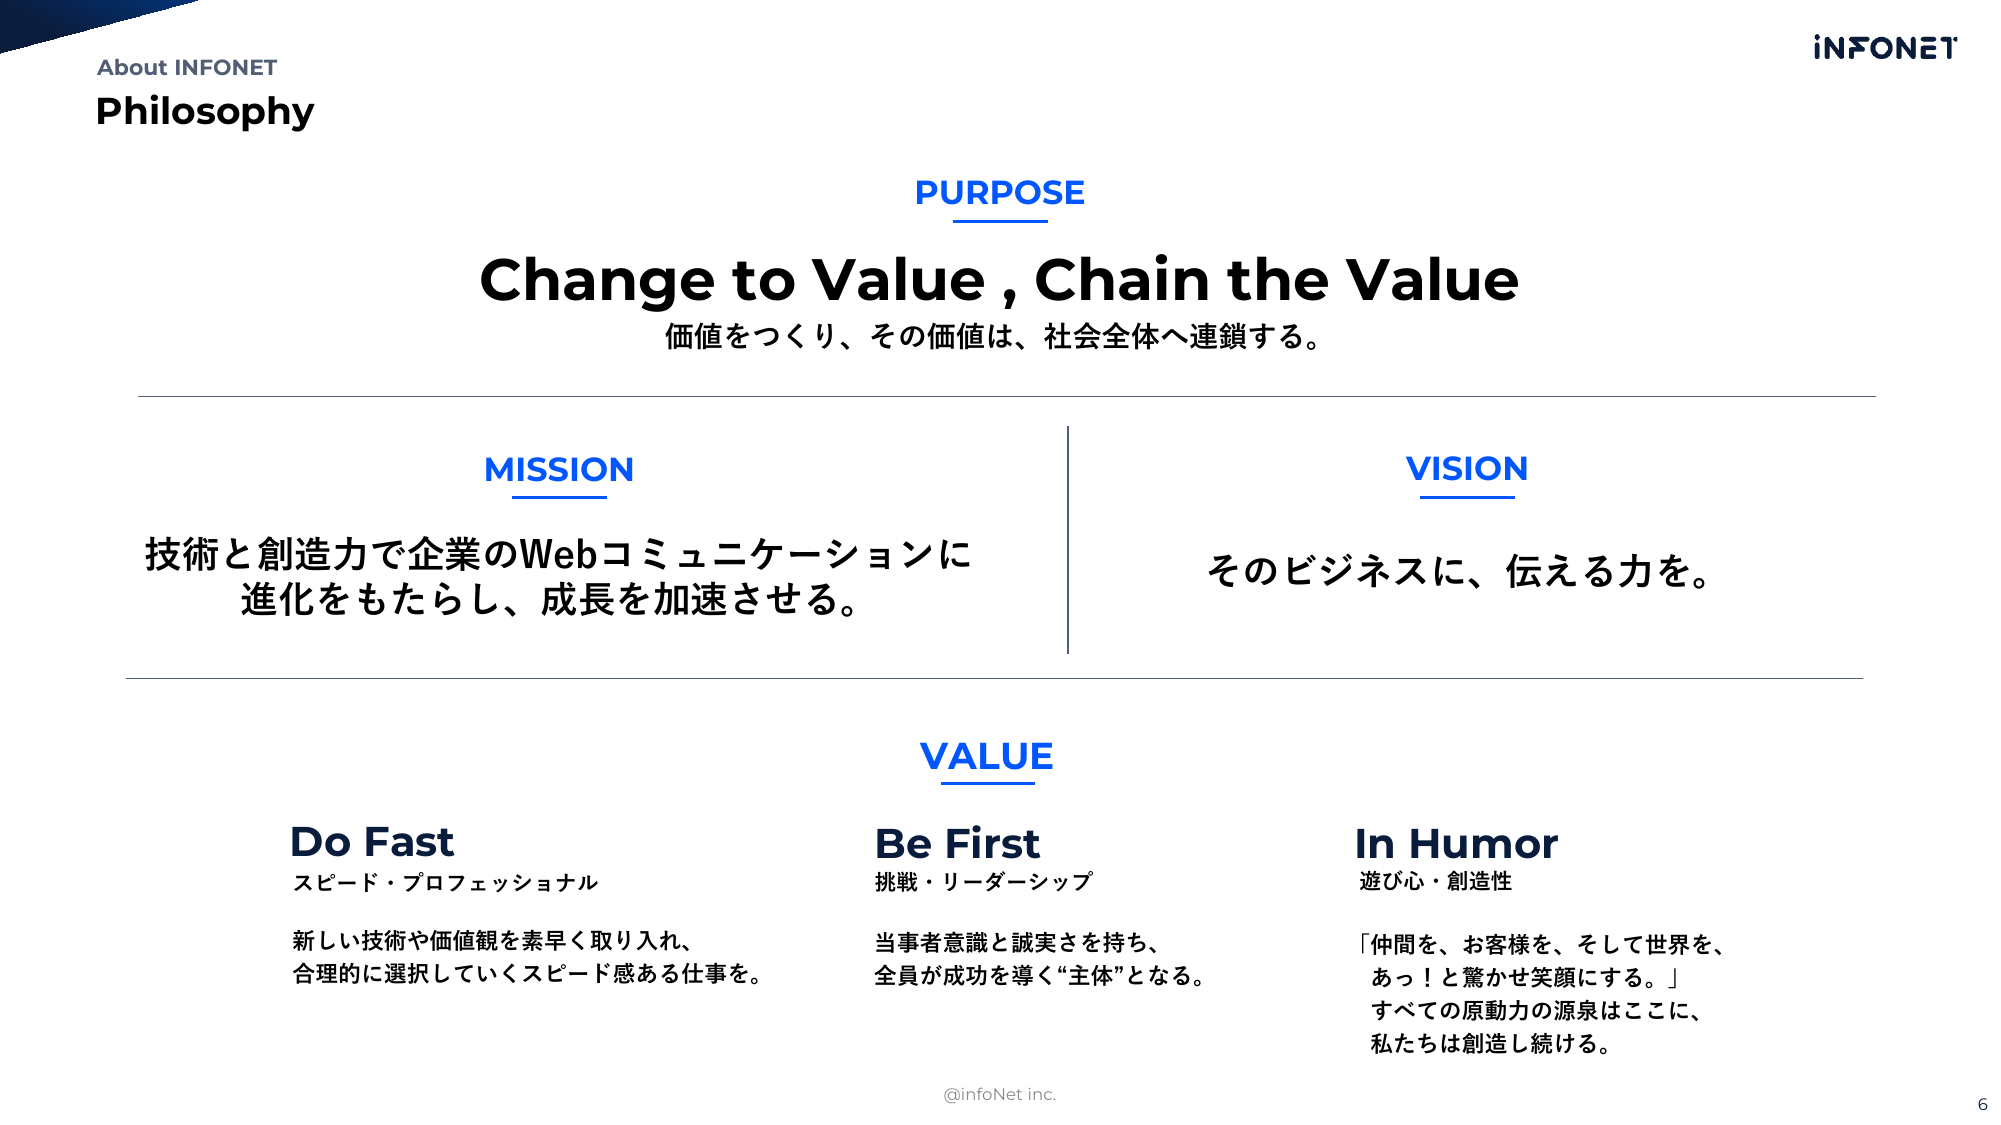The width and height of the screenshot is (2001, 1125).
Task: Click the About INFONET subtitle
Action: point(187,67)
